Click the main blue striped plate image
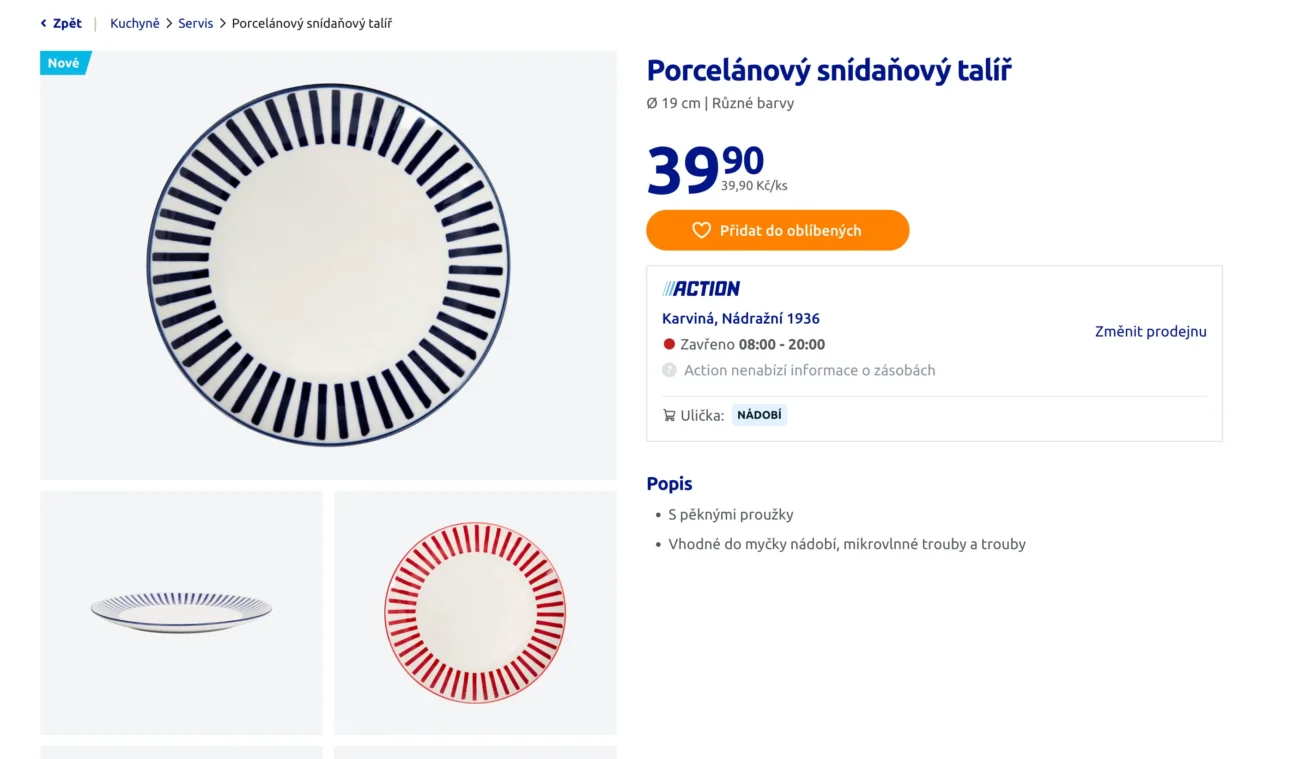The width and height of the screenshot is (1300, 759). [328, 263]
